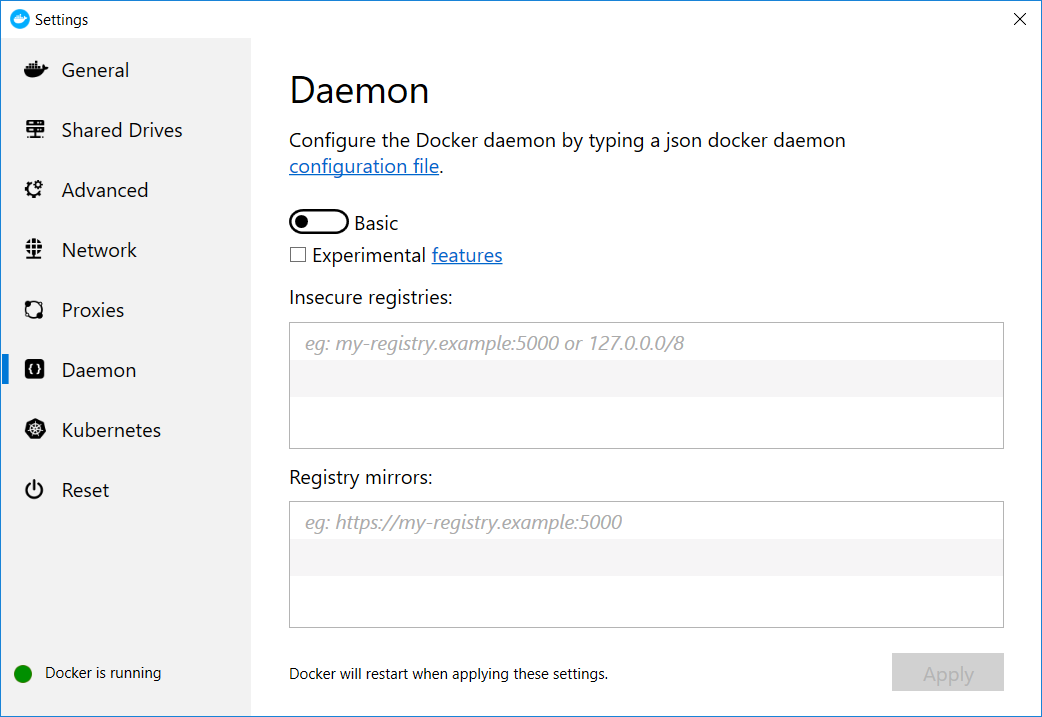Open Kubernetes settings via the helm icon
The height and width of the screenshot is (717, 1042).
(x=34, y=429)
